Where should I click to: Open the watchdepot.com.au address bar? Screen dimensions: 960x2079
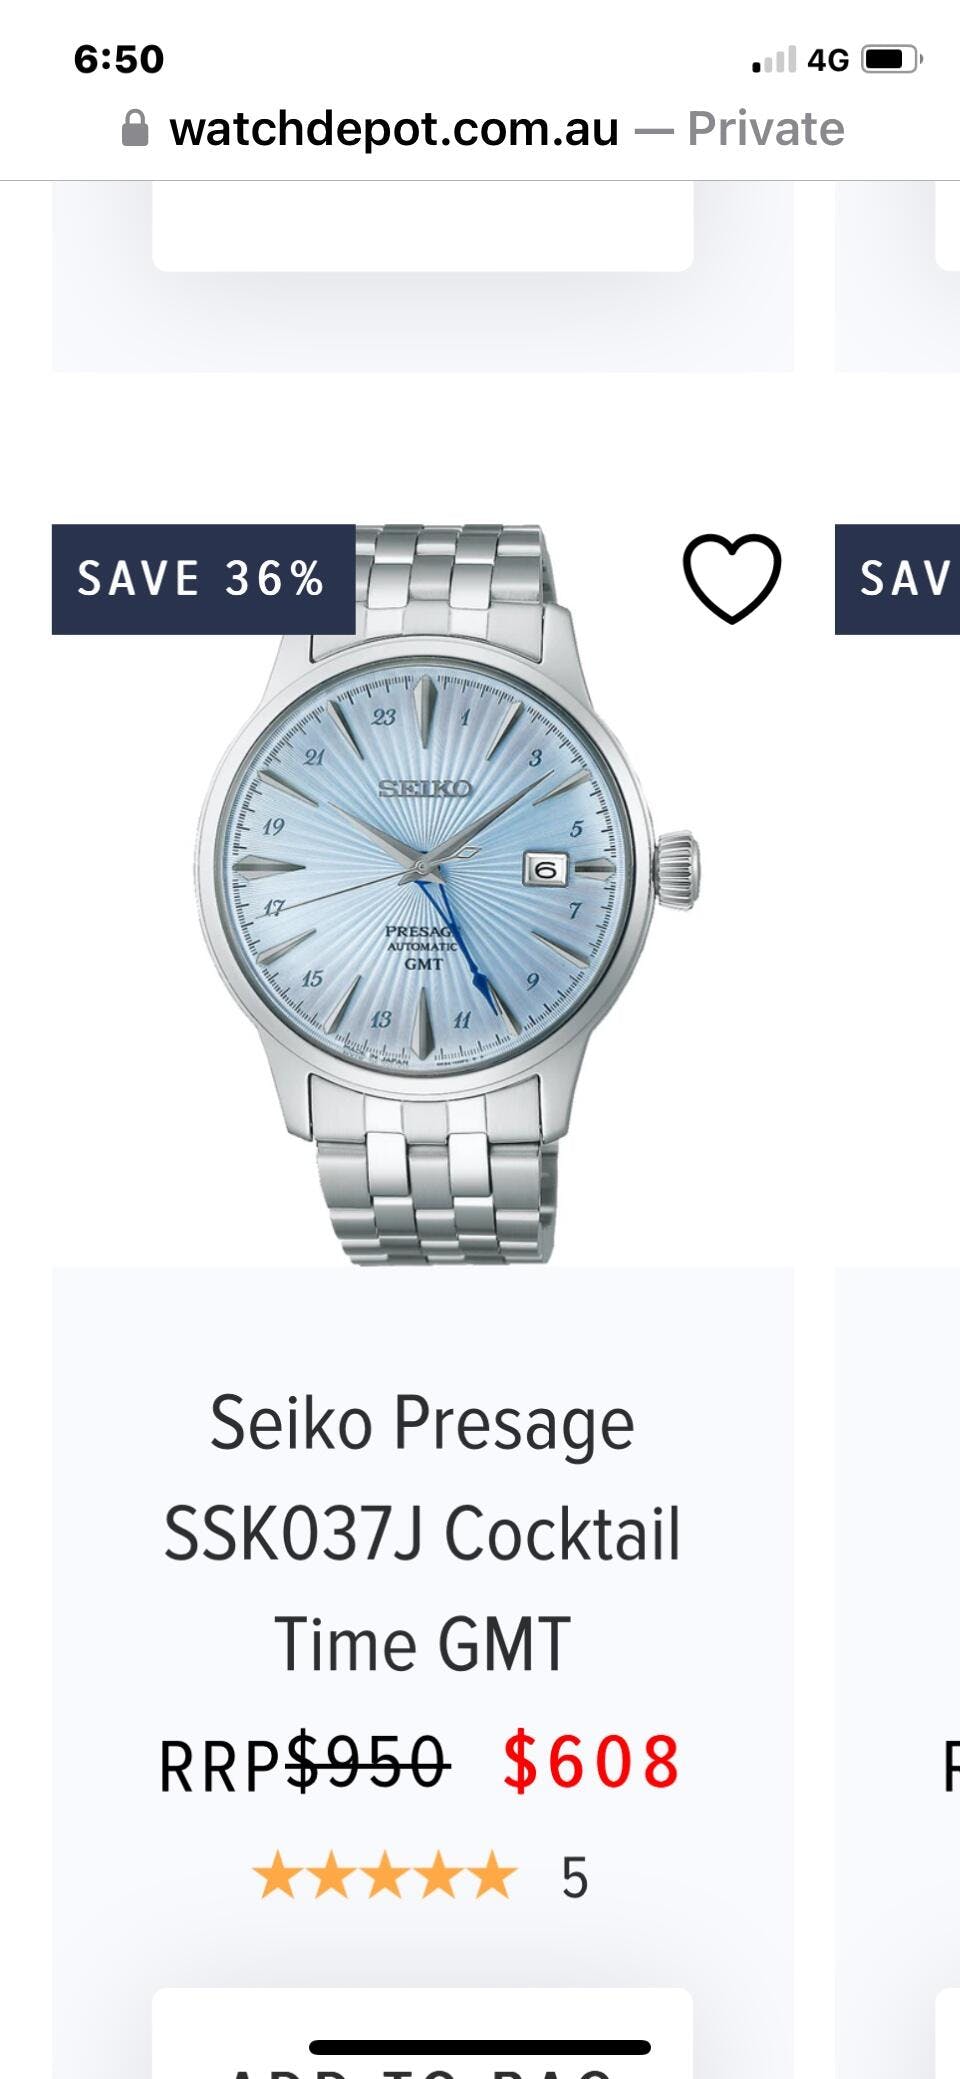coord(482,129)
